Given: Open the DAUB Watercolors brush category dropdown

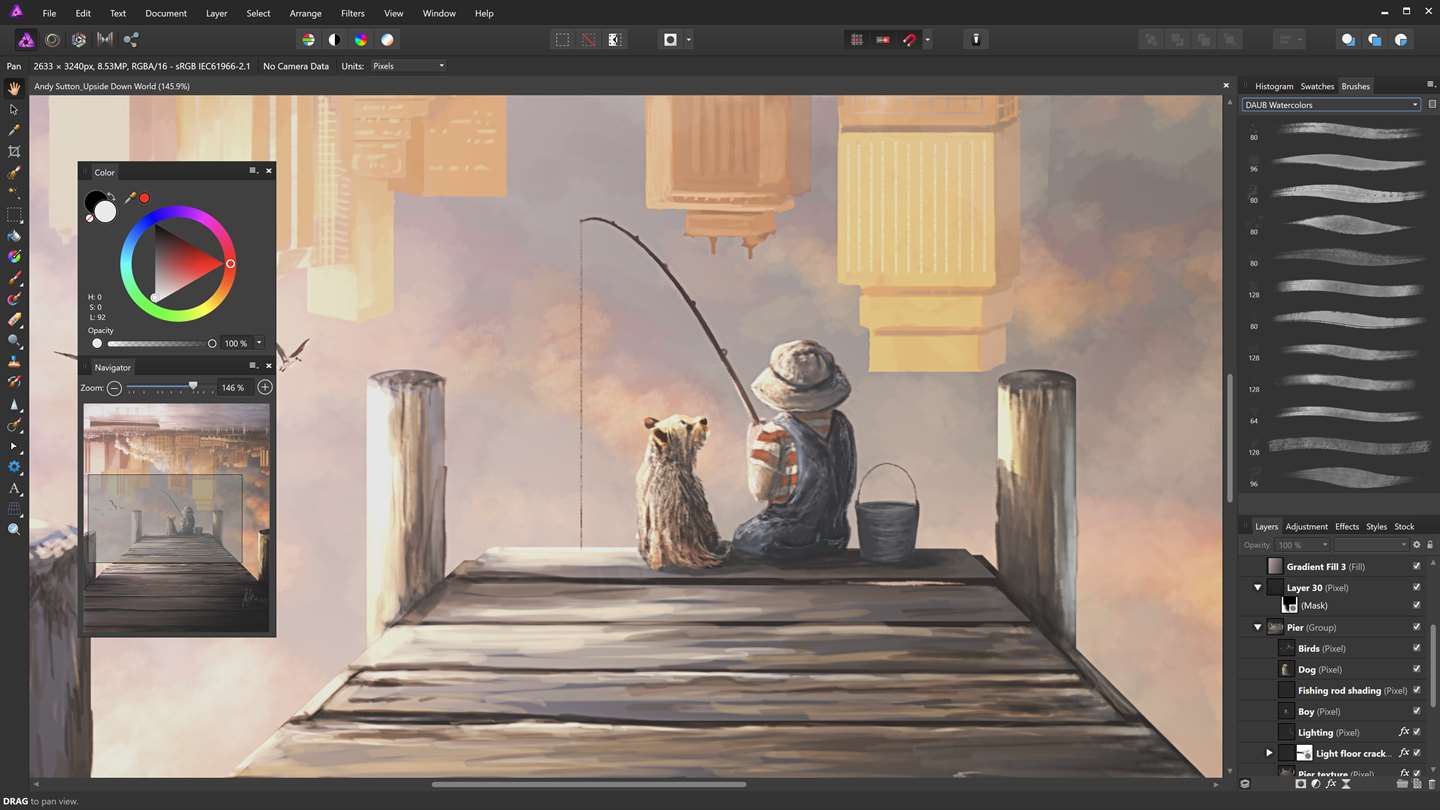Looking at the screenshot, I should click(1331, 104).
